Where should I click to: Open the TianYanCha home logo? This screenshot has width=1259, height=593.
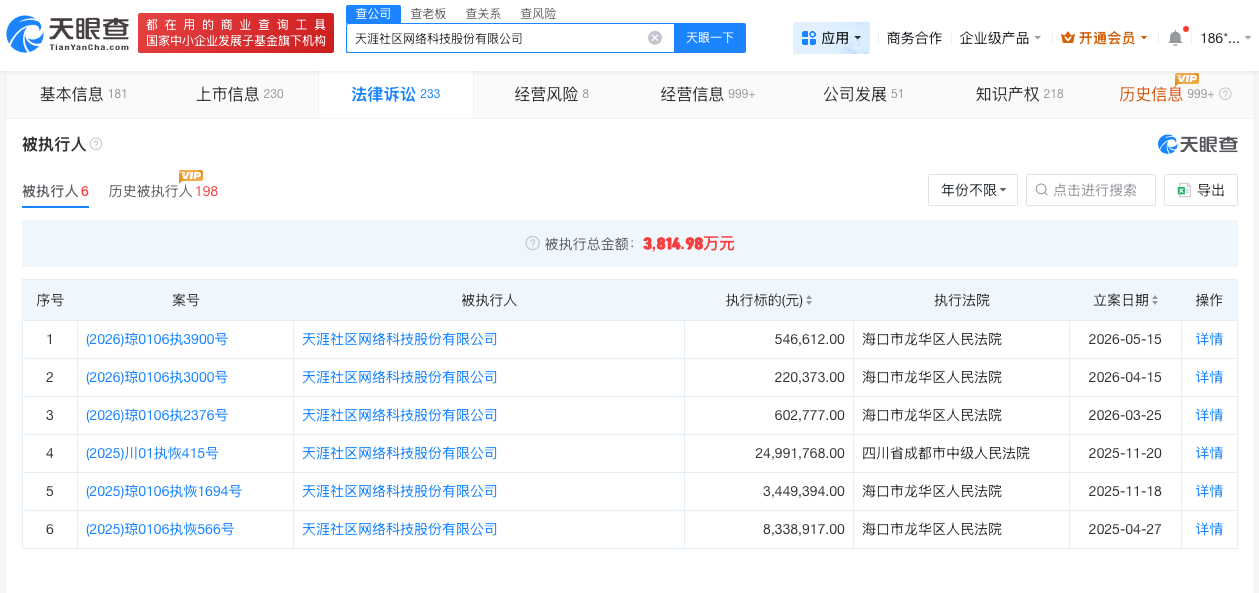pos(67,34)
